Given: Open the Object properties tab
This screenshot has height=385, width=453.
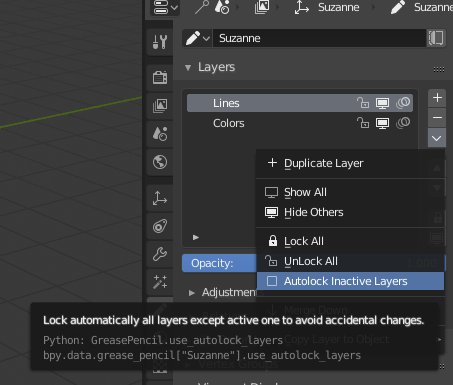Looking at the screenshot, I should click(x=160, y=198).
